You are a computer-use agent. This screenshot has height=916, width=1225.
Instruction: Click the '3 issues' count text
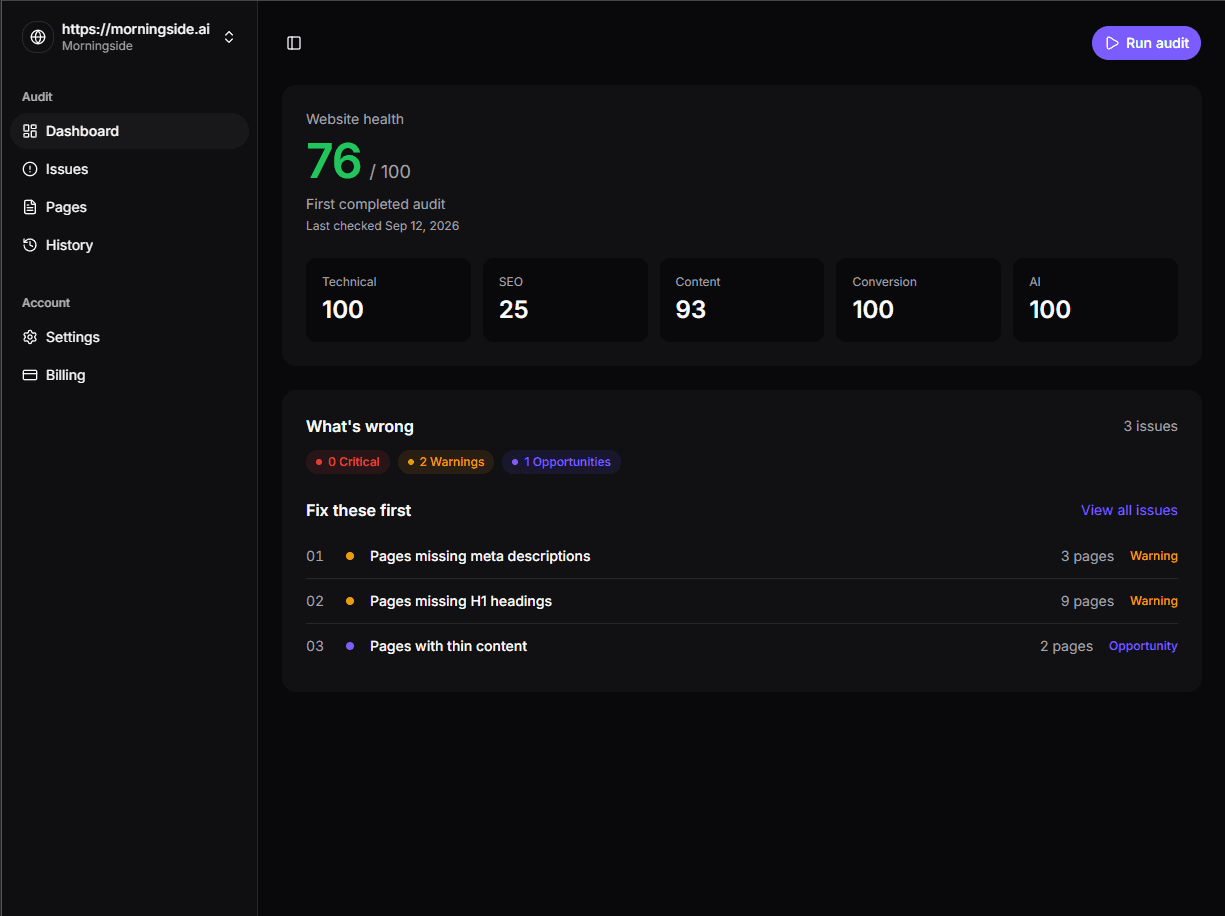click(1150, 426)
